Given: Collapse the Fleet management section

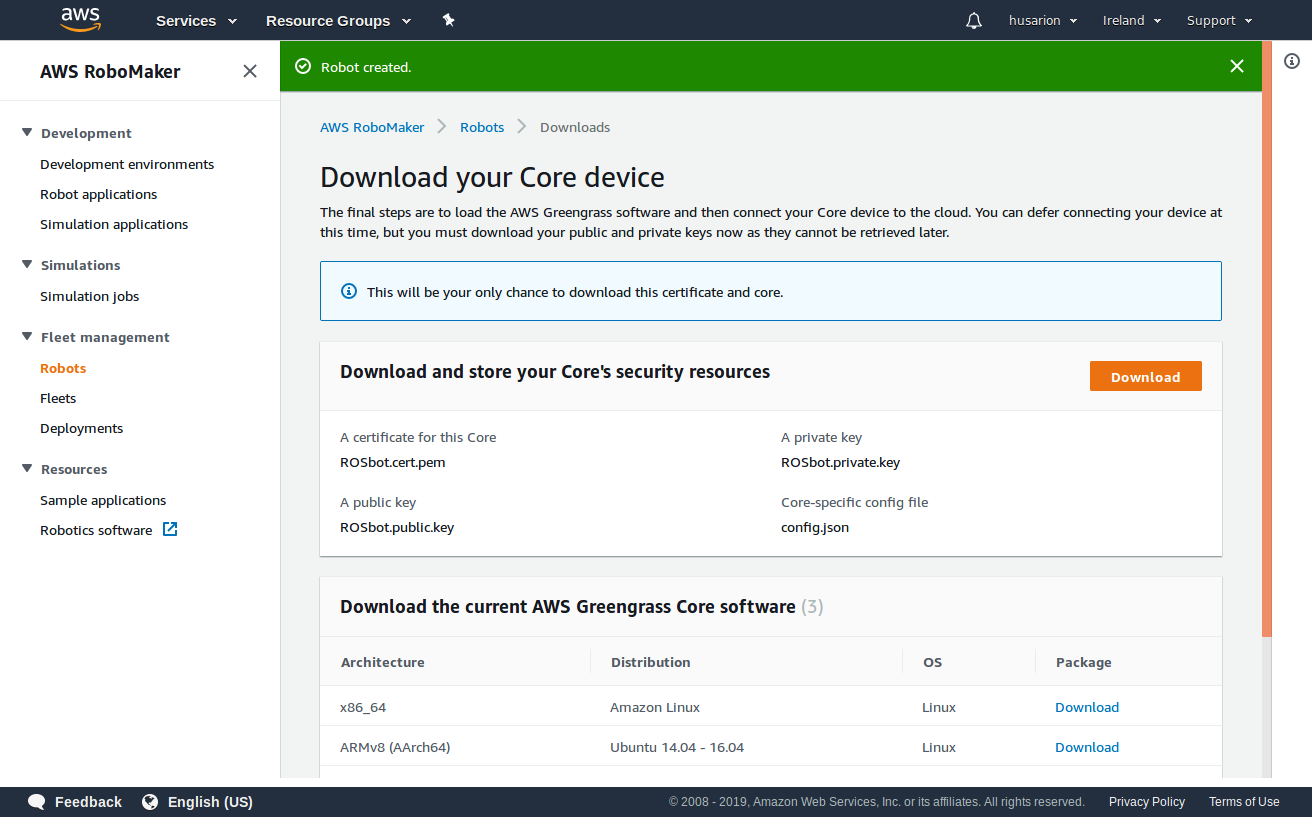Looking at the screenshot, I should (27, 336).
